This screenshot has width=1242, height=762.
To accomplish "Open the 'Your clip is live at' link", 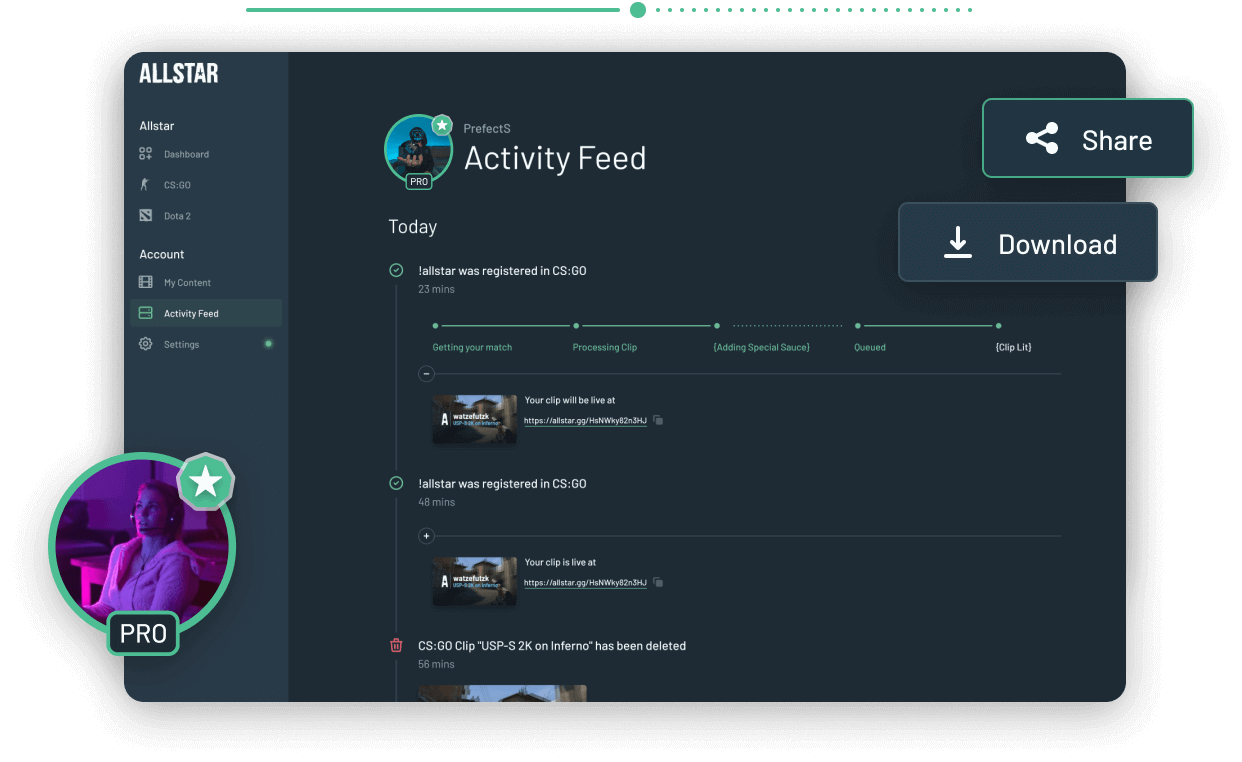I will [585, 583].
